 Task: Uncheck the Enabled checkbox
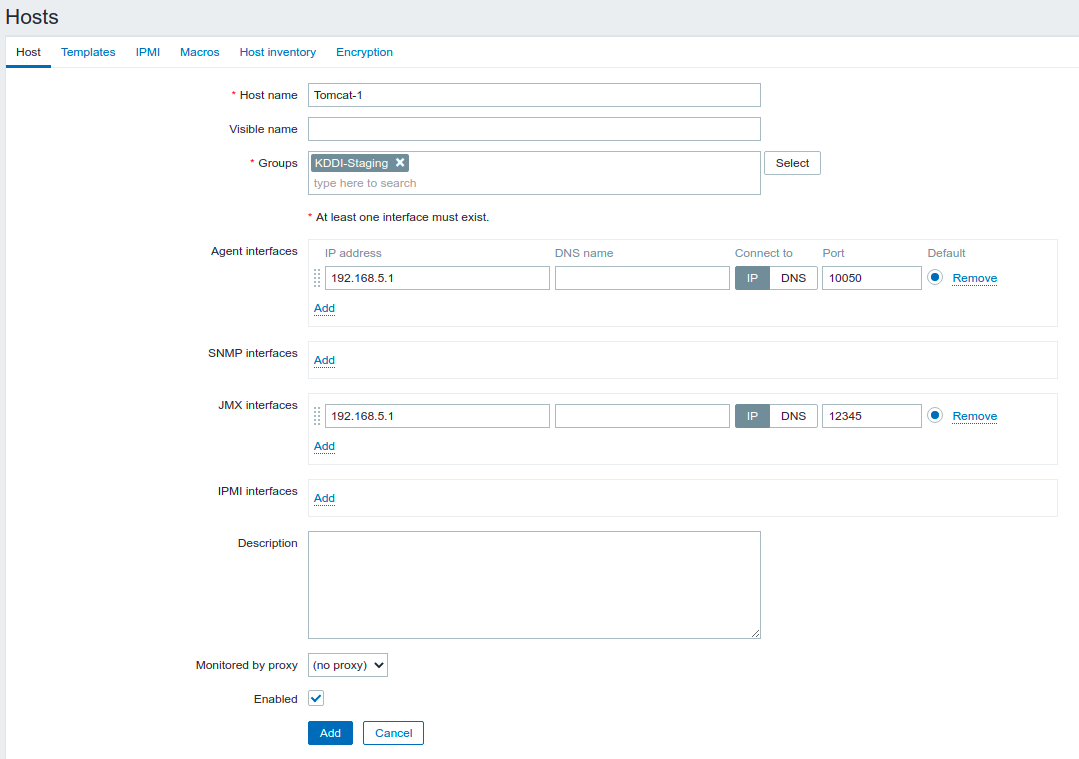click(x=315, y=698)
